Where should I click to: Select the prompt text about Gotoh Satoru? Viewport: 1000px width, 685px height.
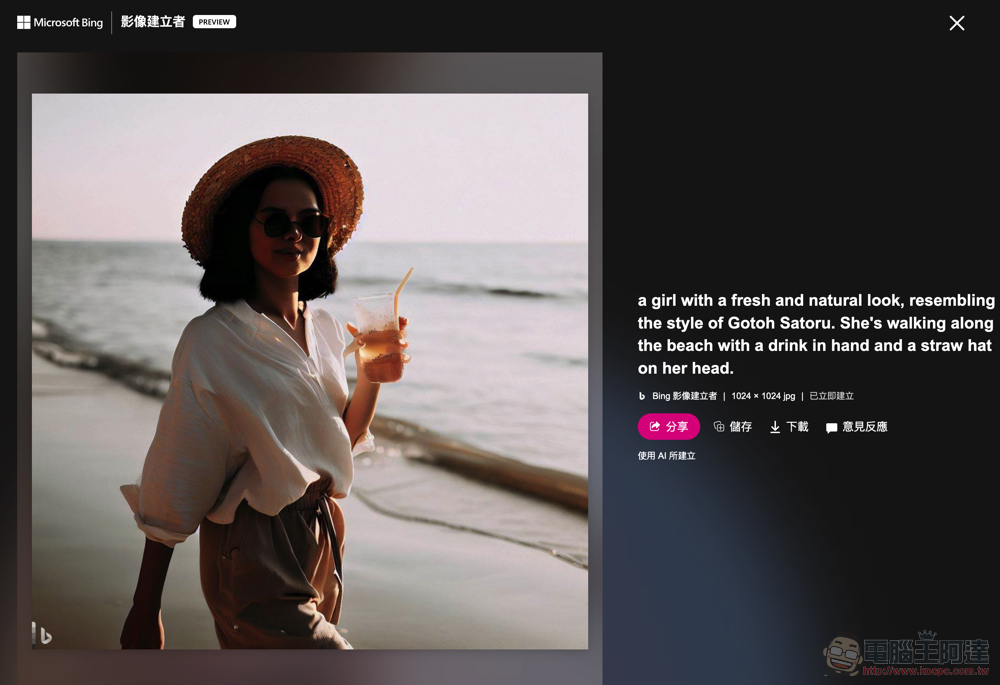click(x=816, y=334)
